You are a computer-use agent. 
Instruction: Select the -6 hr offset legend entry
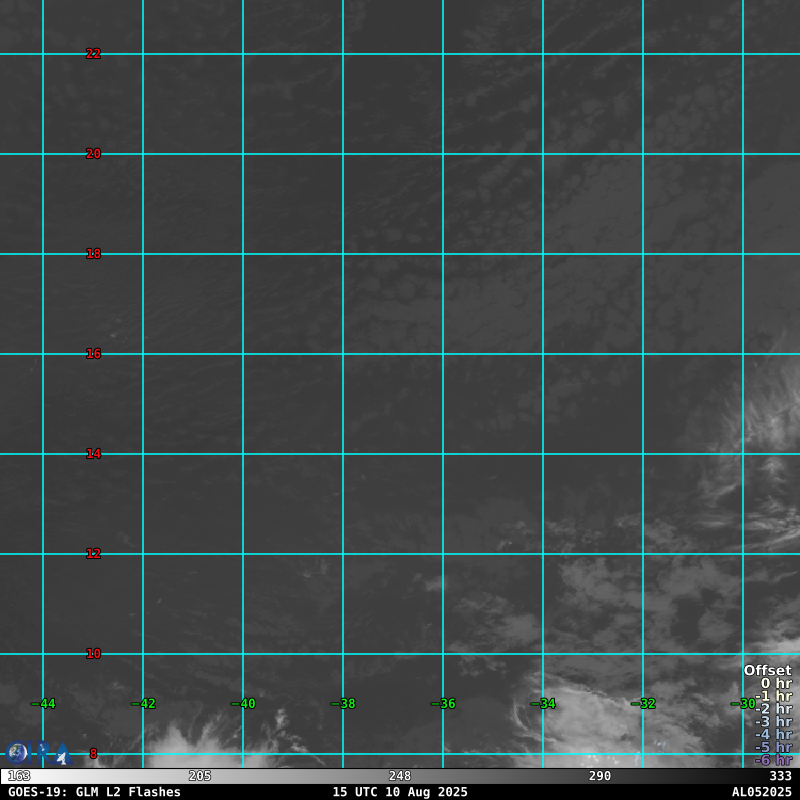click(773, 760)
